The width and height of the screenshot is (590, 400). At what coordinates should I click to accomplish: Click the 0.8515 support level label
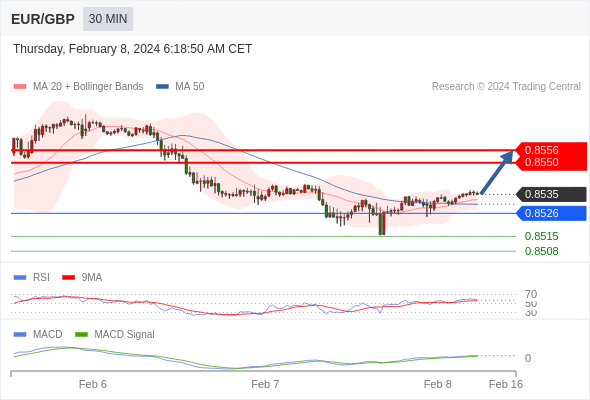point(541,236)
